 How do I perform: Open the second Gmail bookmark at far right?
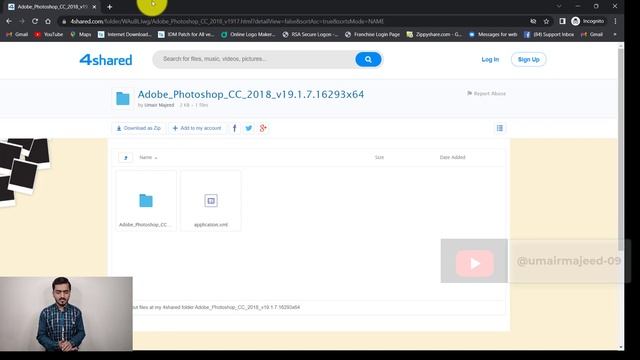592,35
